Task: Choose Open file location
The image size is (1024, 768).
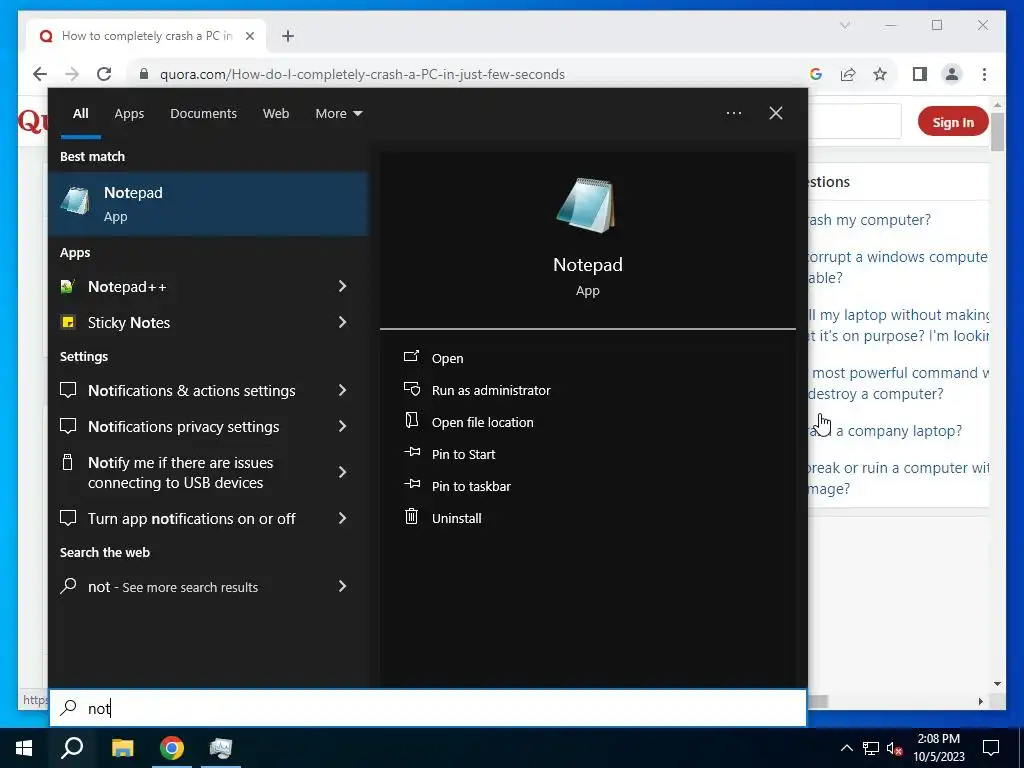Action: click(483, 423)
